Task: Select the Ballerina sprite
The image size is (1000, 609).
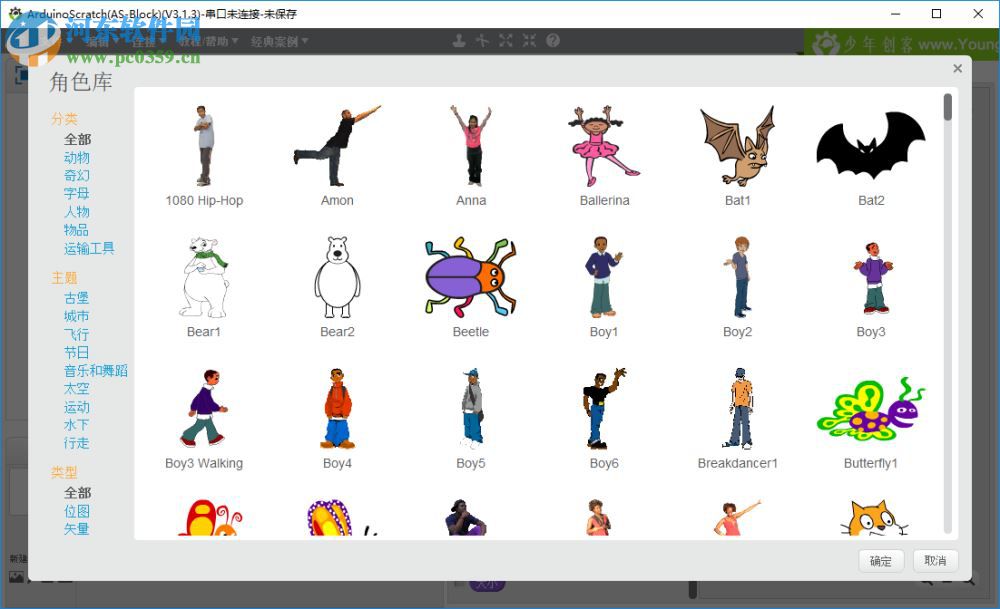Action: 604,156
